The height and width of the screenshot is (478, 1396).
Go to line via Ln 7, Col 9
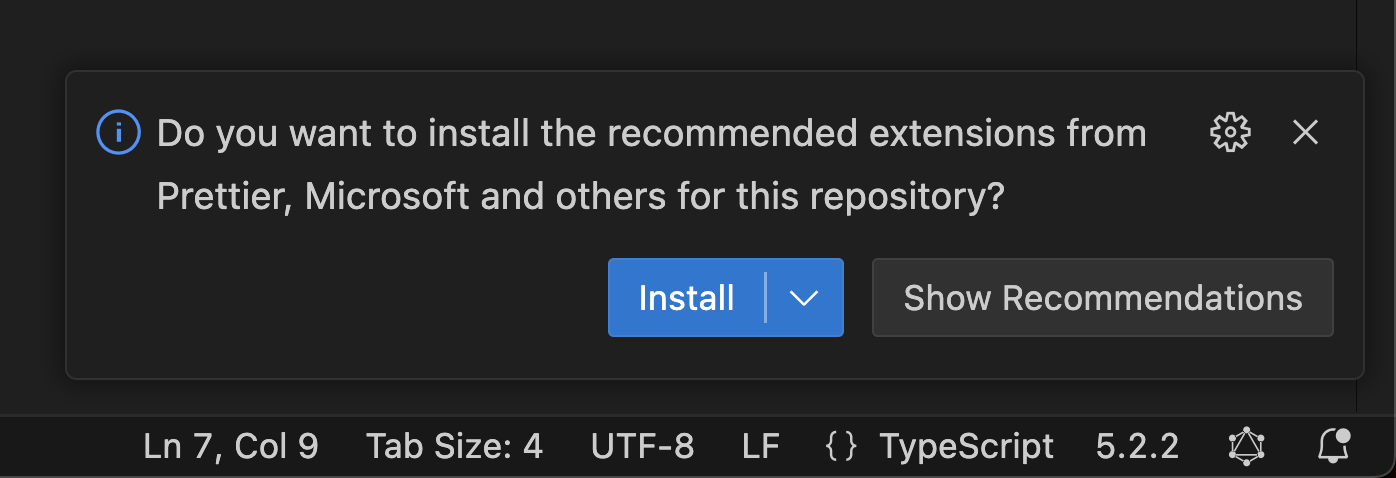tap(231, 446)
